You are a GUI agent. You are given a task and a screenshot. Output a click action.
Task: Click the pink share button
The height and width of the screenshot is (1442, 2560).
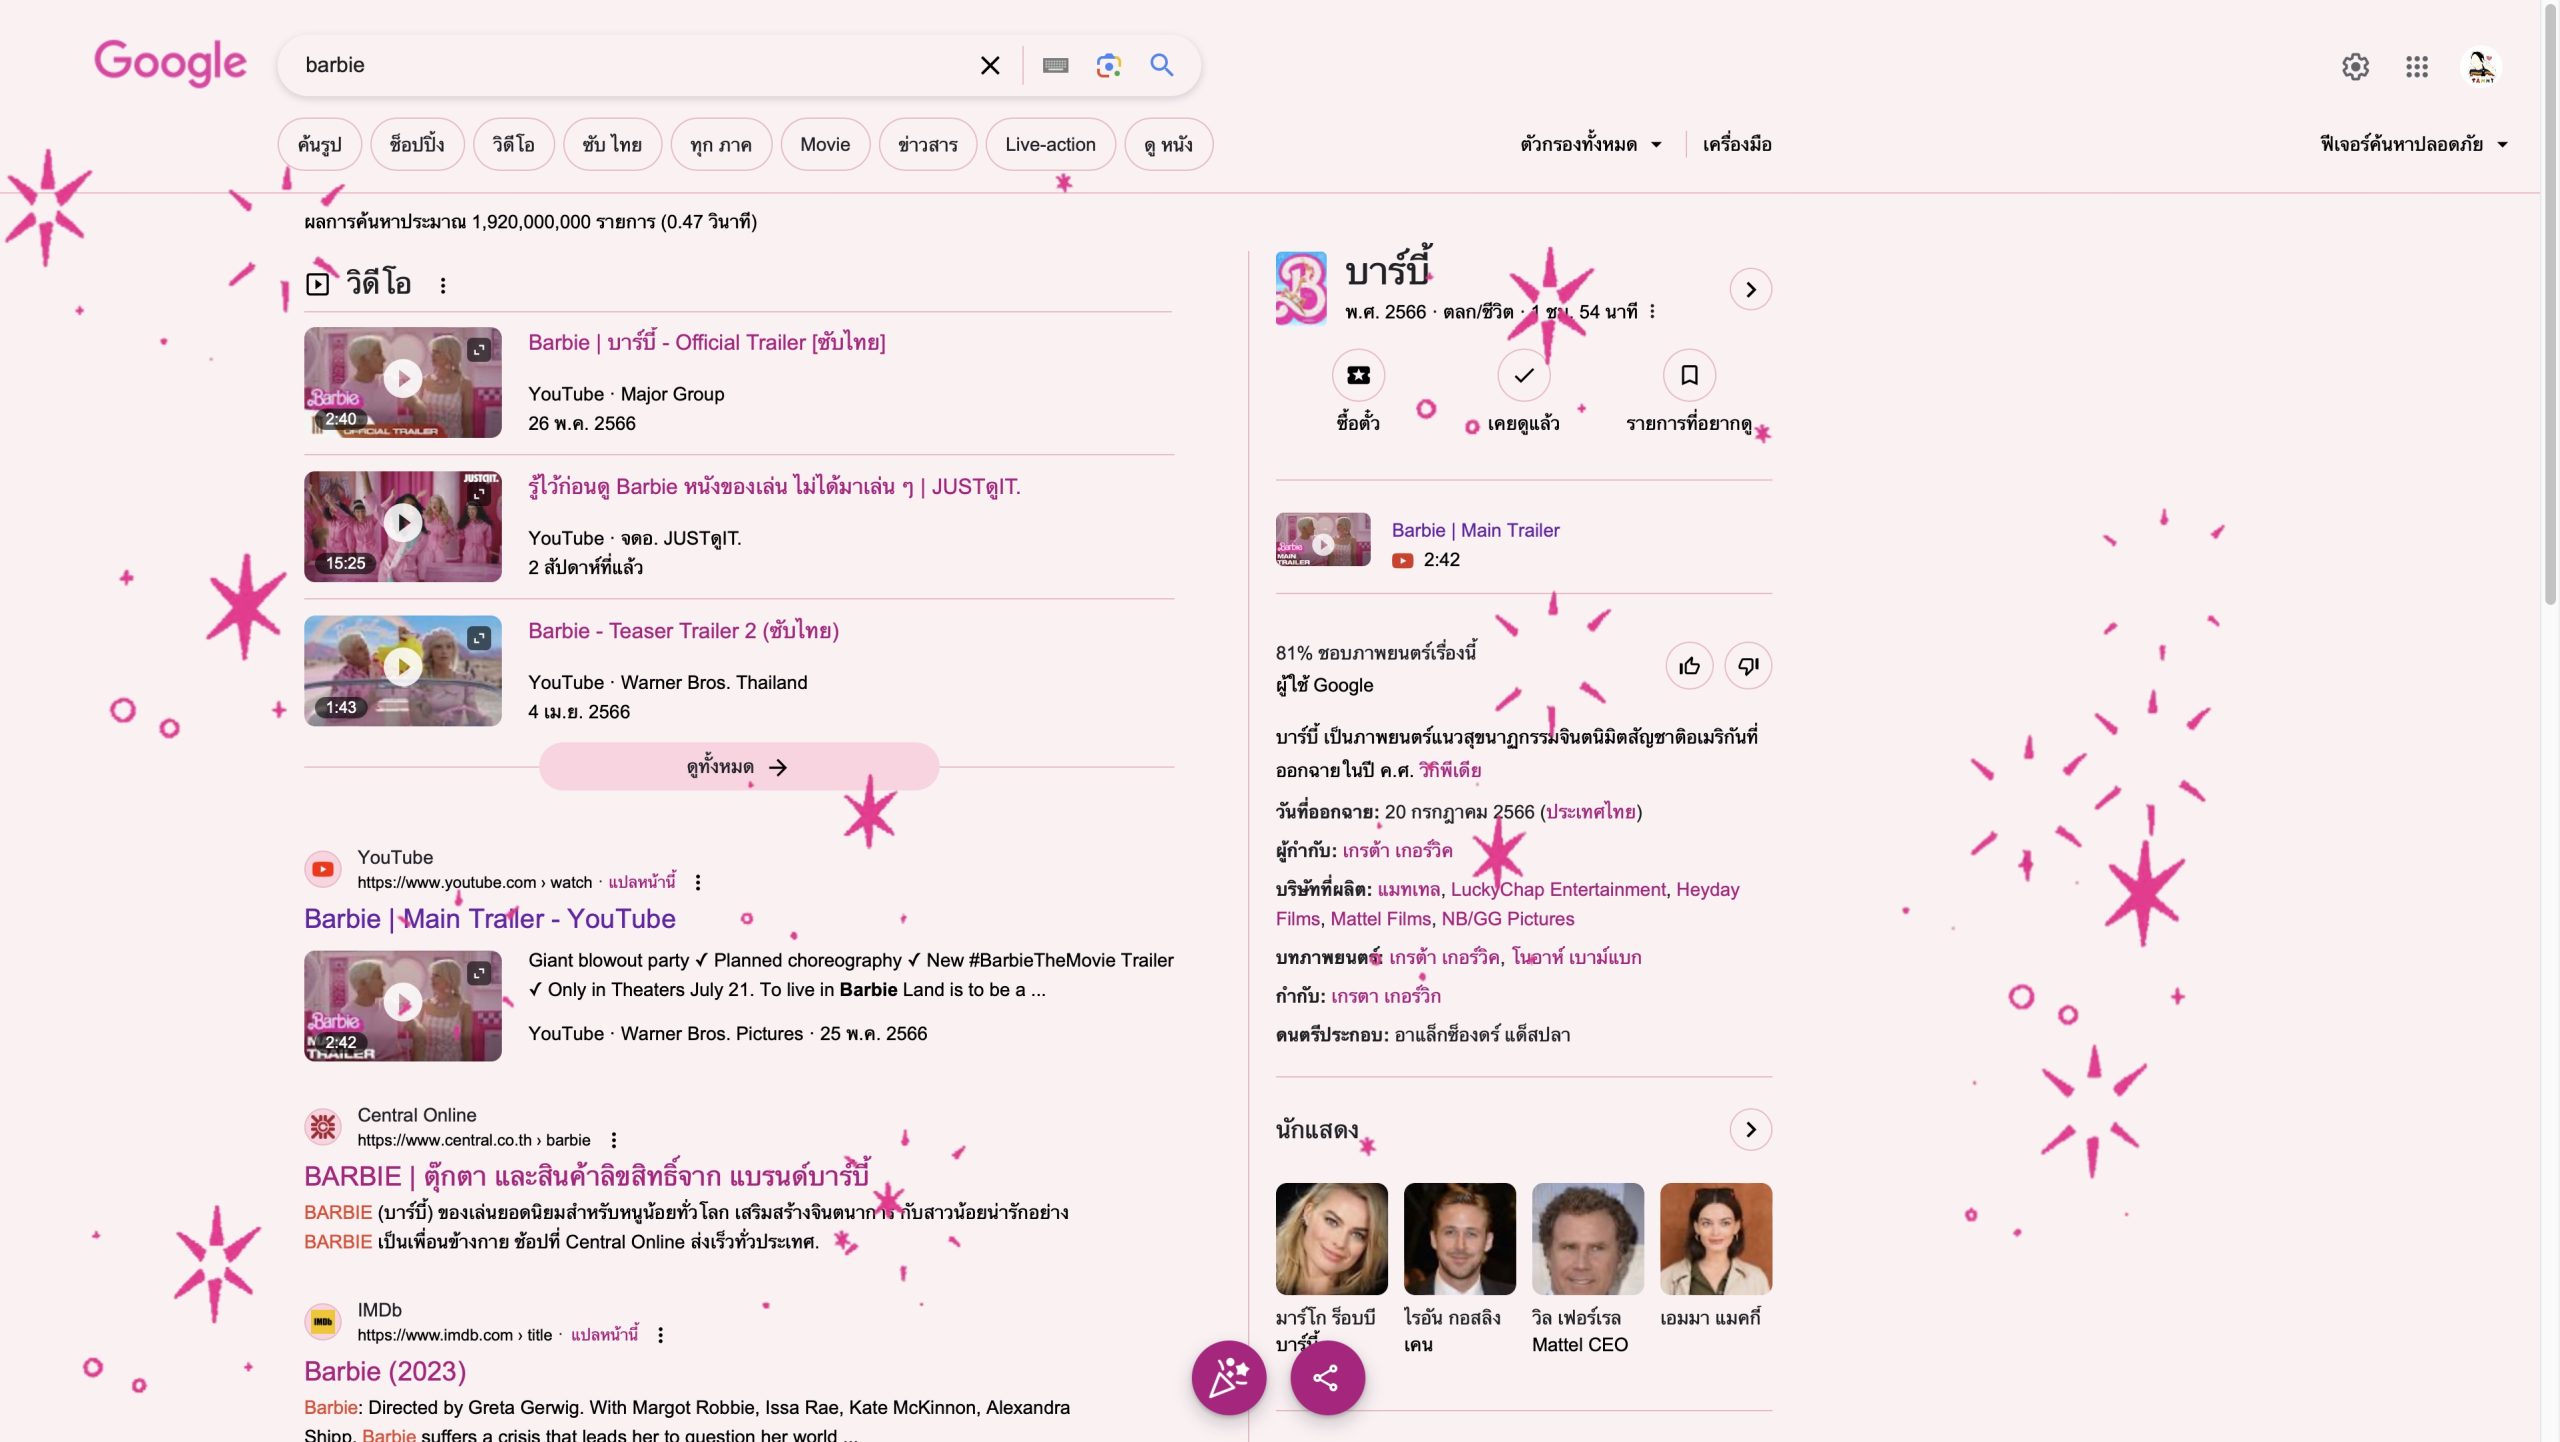pos(1326,1377)
